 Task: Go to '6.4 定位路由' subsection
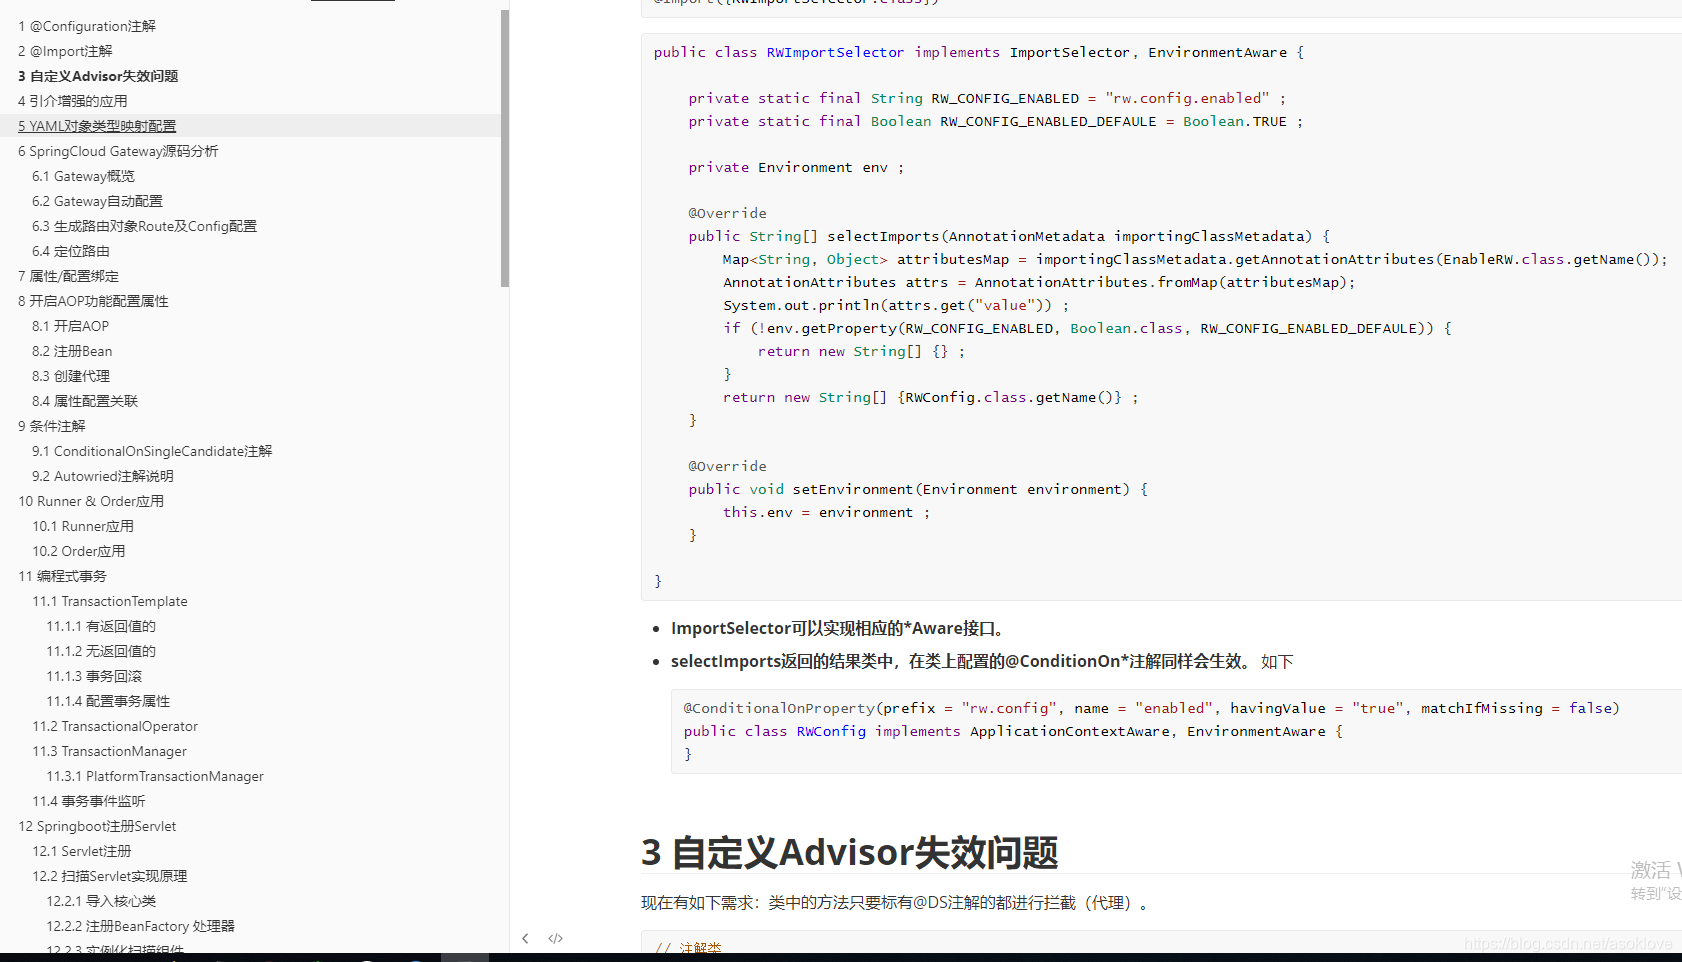tap(71, 251)
